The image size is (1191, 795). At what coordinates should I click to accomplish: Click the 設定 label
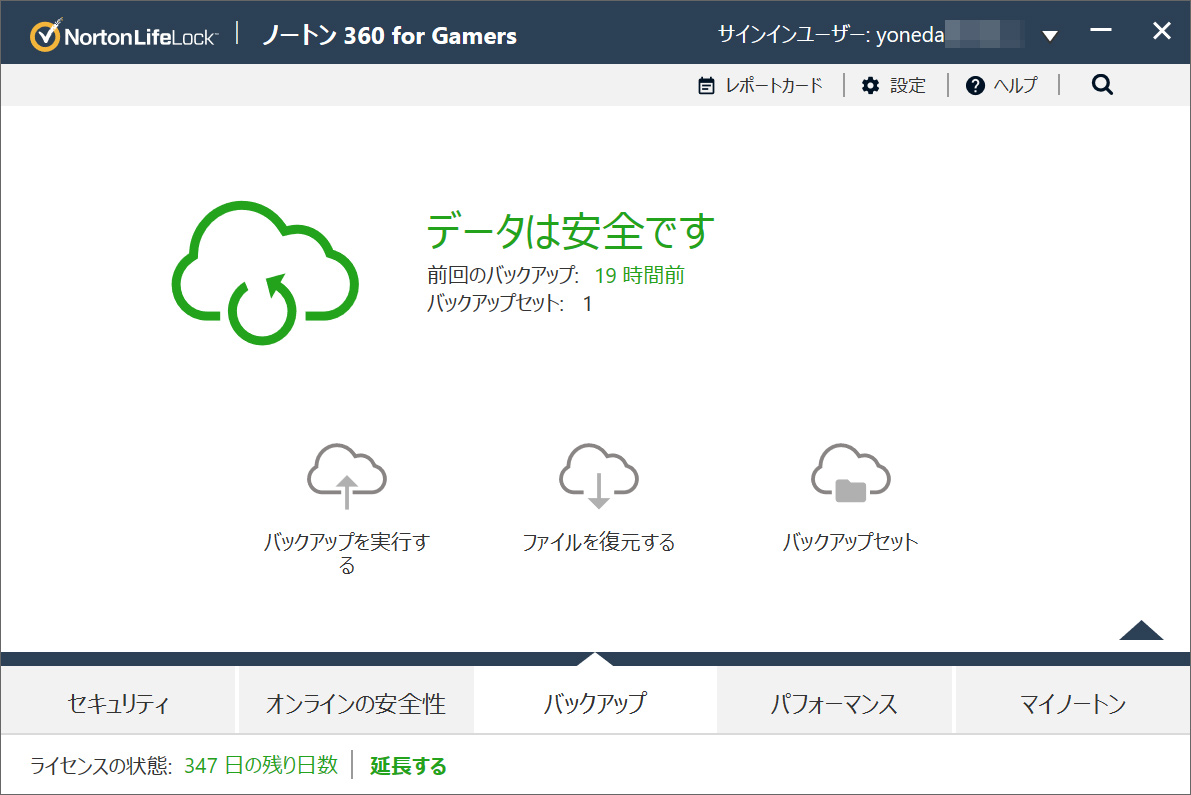point(908,86)
